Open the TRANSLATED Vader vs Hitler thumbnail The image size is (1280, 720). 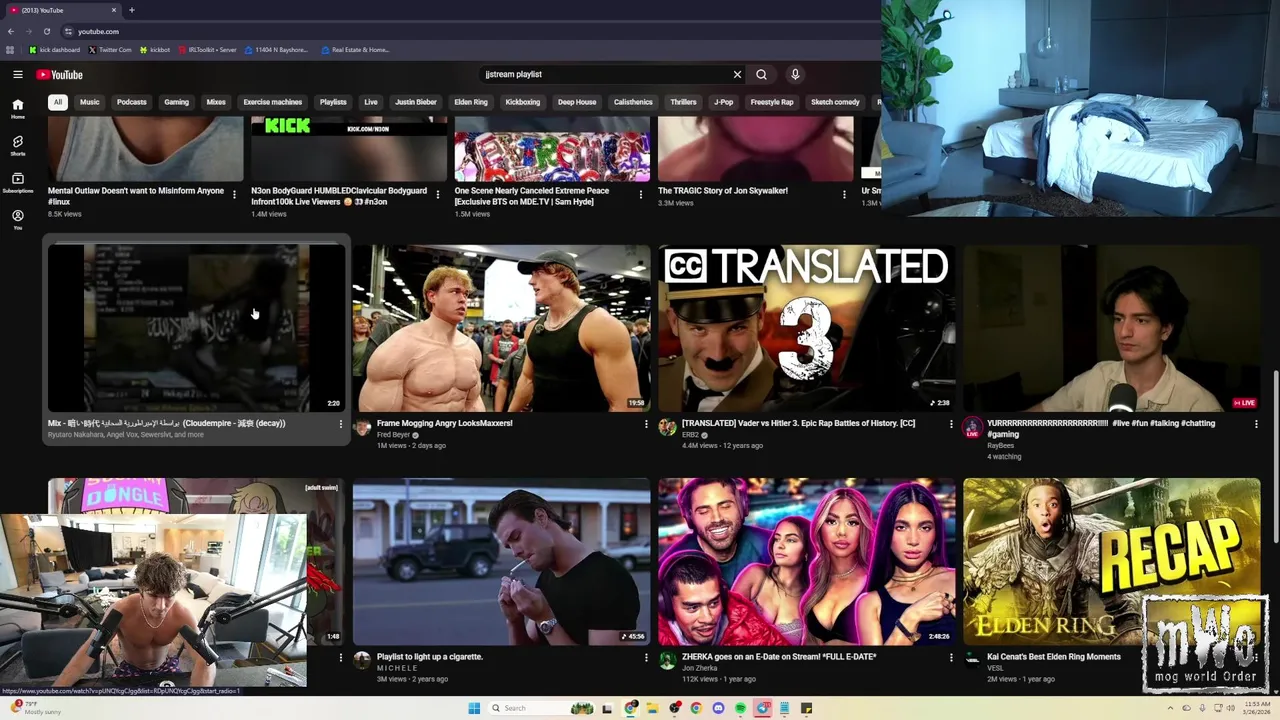pos(806,328)
